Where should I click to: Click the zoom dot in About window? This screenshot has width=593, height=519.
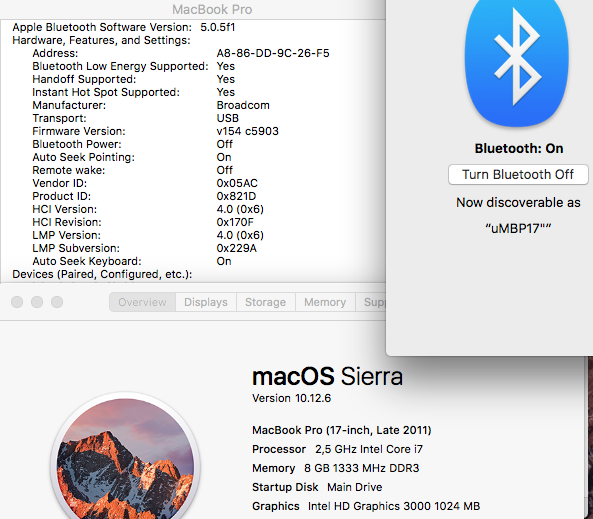(x=57, y=302)
